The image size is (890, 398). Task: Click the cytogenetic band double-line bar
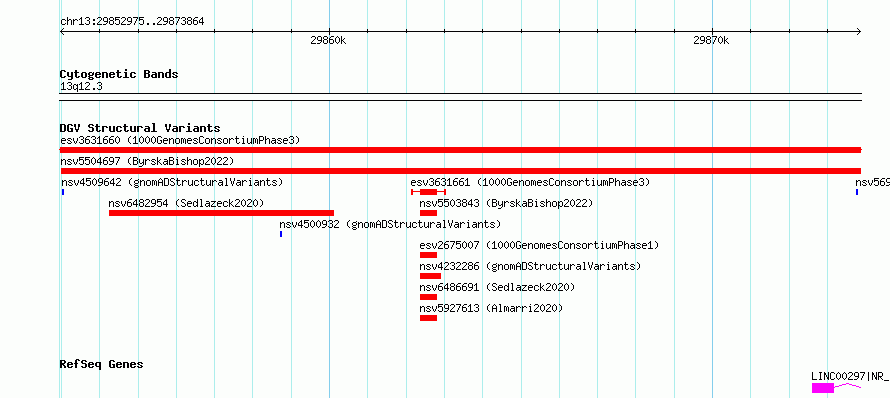pos(460,97)
